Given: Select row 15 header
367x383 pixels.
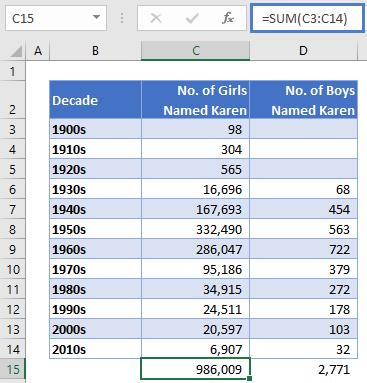Looking at the screenshot, I should [13, 369].
